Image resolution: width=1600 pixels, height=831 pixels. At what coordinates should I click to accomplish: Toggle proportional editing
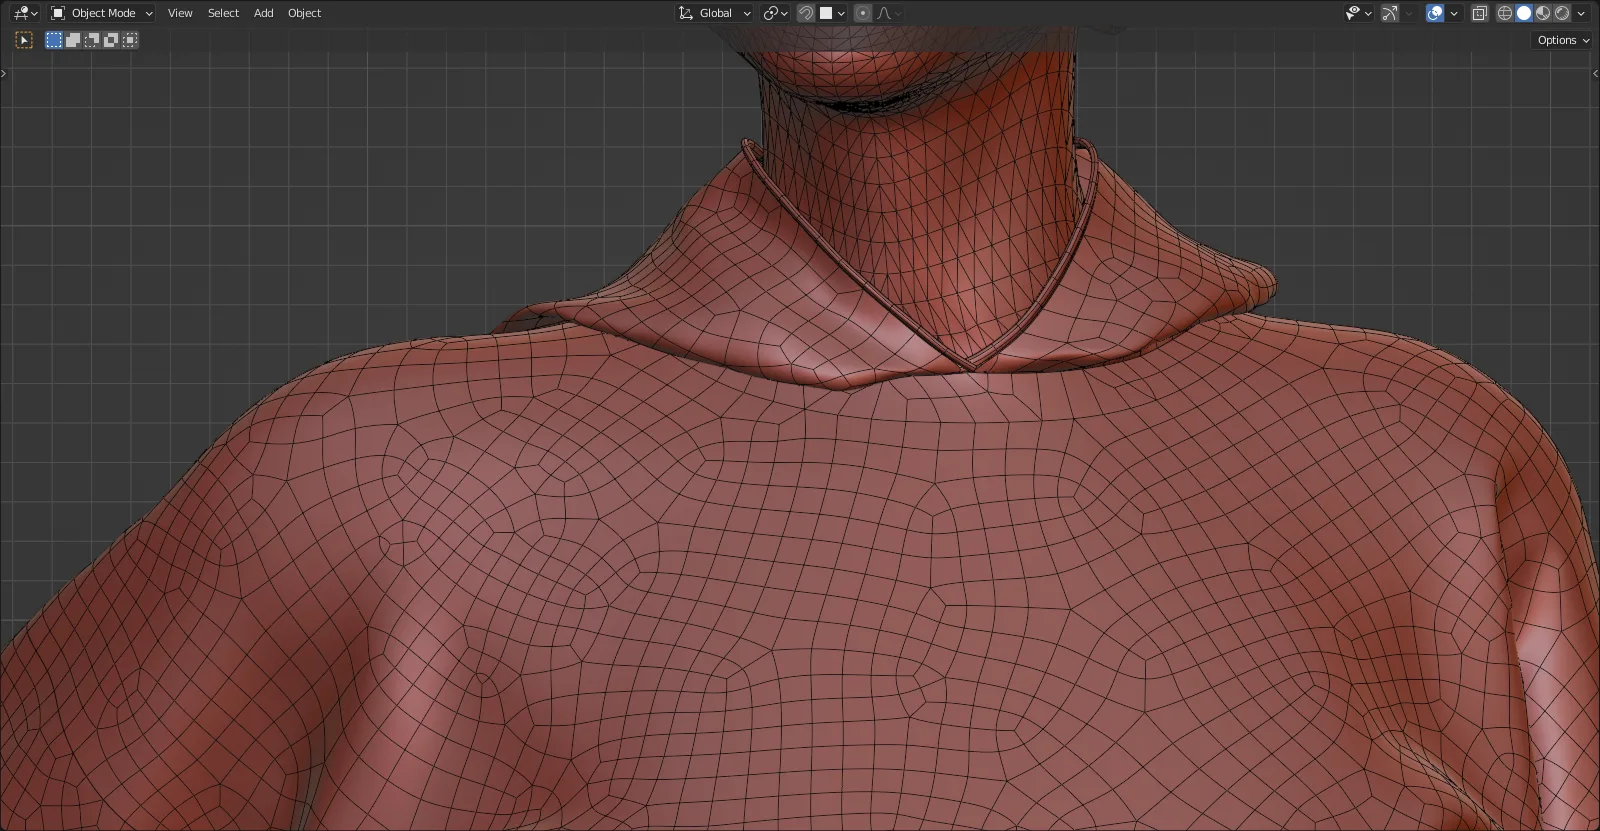pyautogui.click(x=863, y=13)
